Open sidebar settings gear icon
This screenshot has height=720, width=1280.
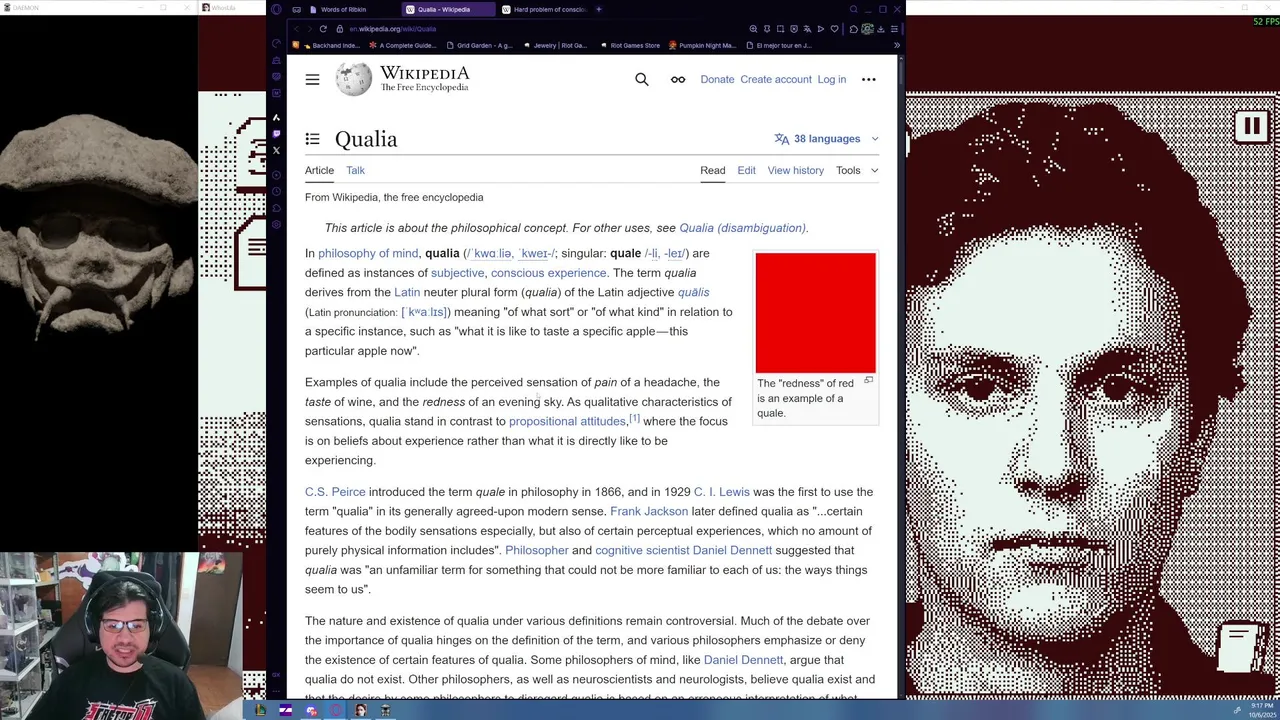tap(276, 224)
